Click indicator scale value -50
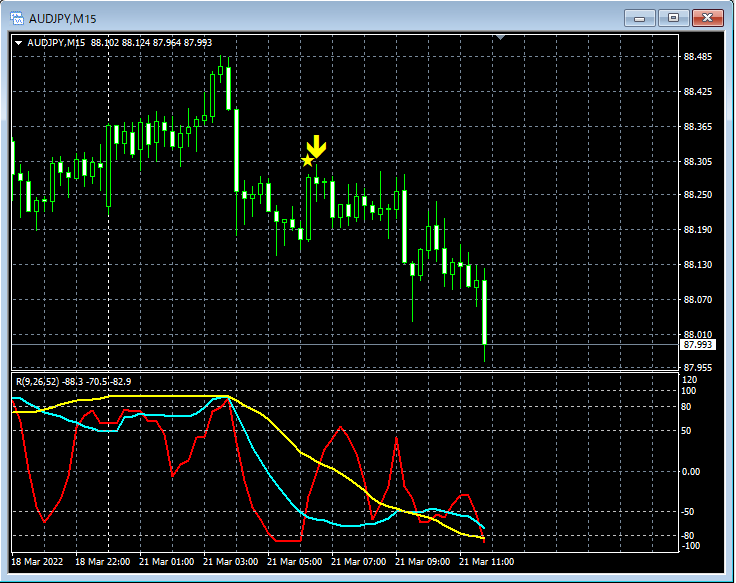The image size is (736, 583). tap(688, 512)
